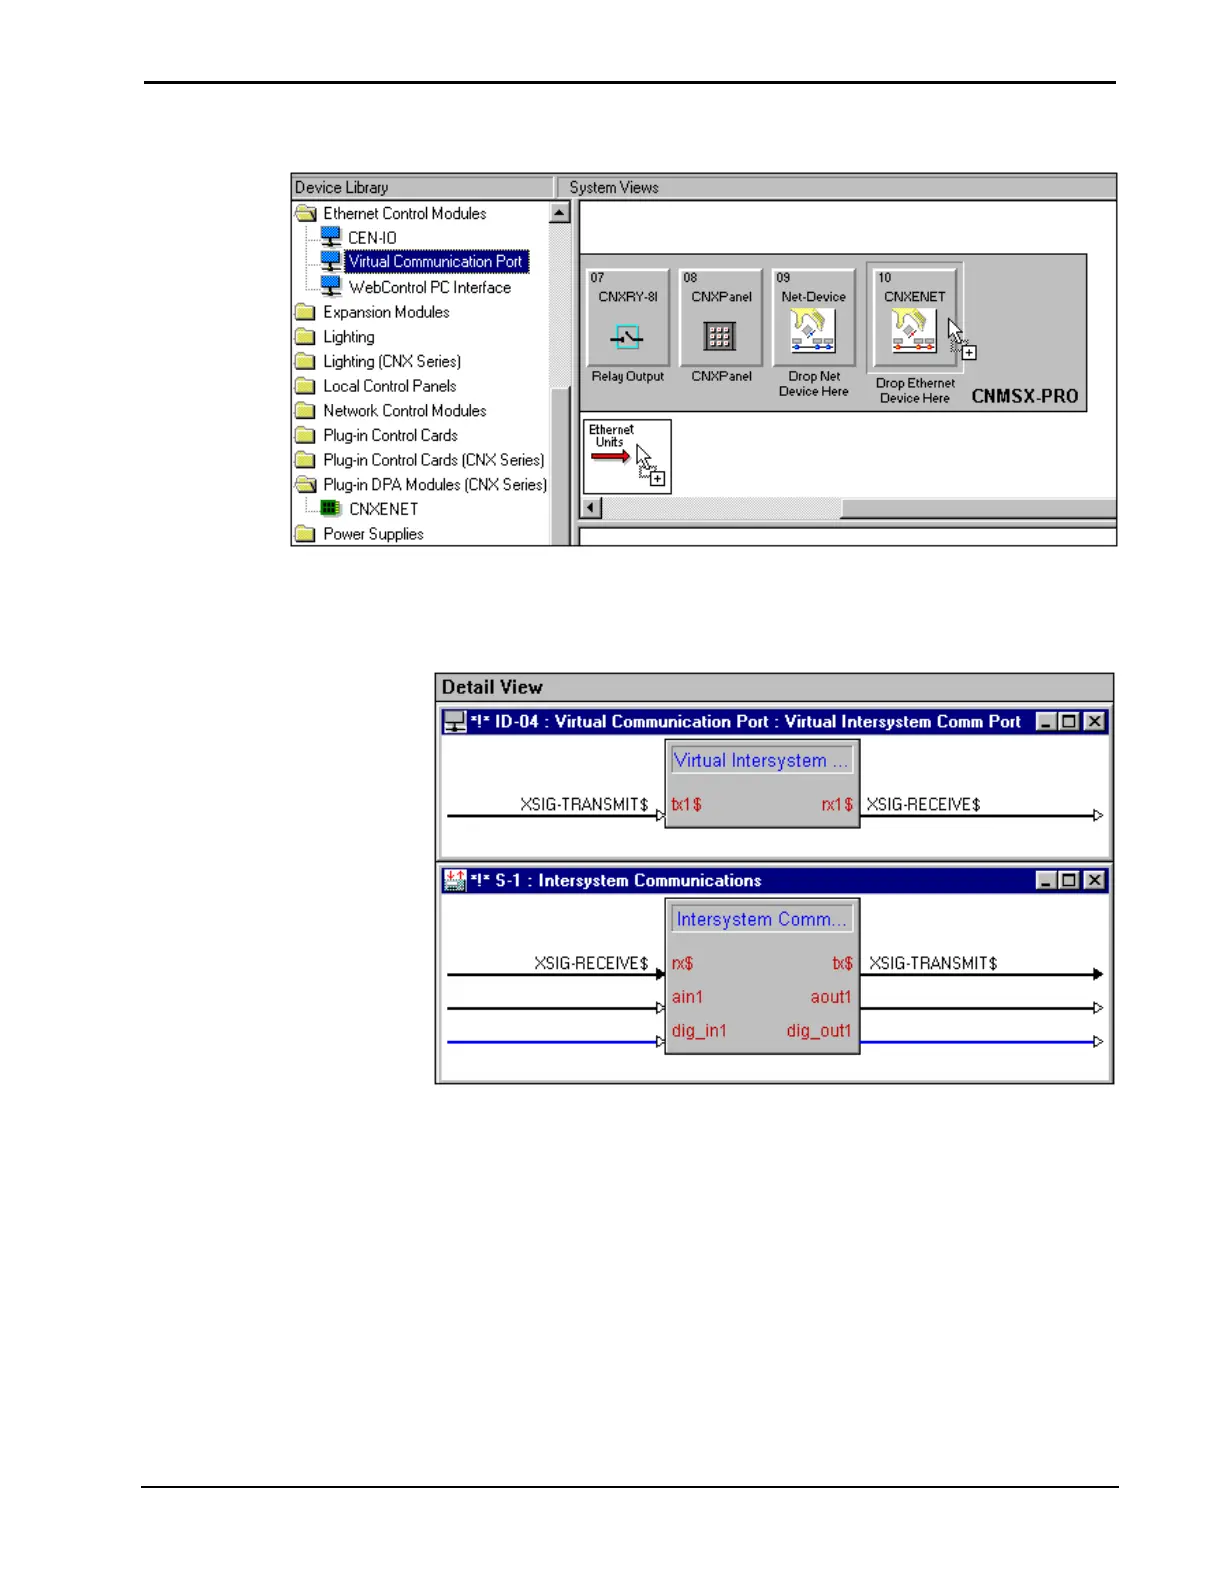Select the dig_out1 digital output pin
The image size is (1224, 1584).
(x=819, y=1031)
